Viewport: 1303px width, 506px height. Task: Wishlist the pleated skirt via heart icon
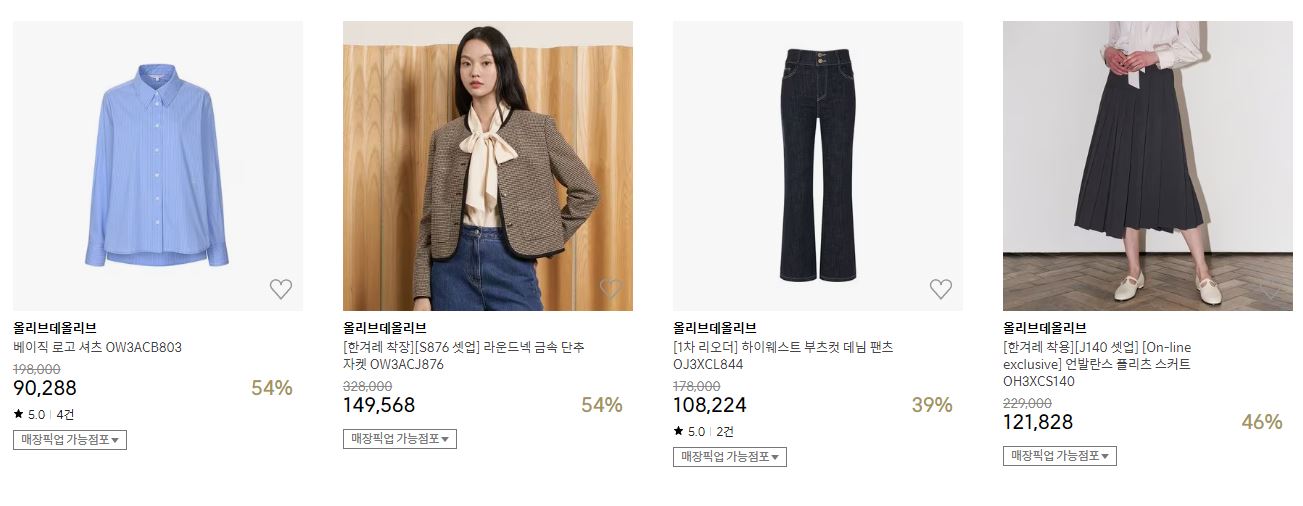click(1271, 289)
